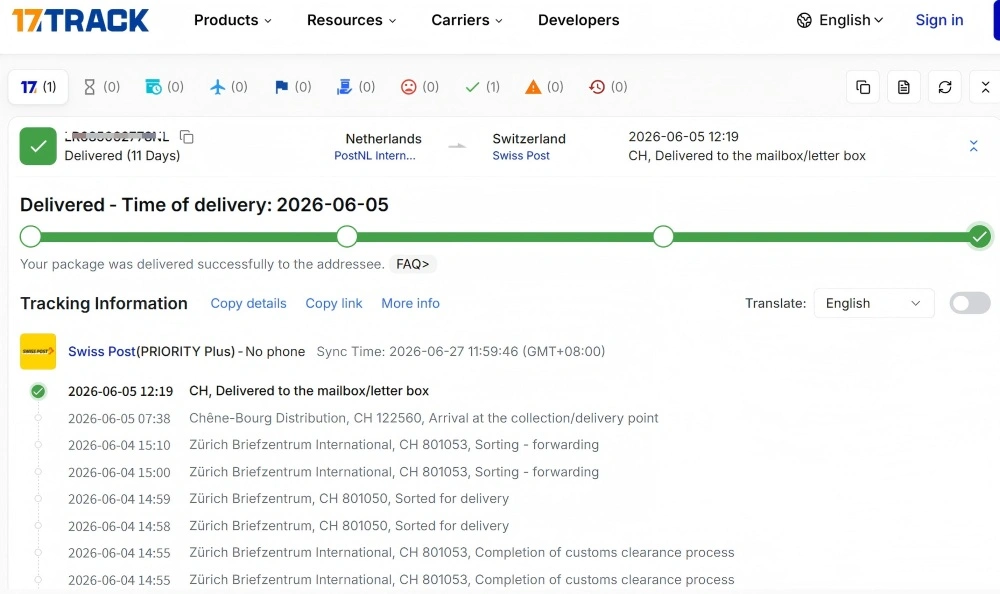The height and width of the screenshot is (594, 1000).
Task: Click the final delivered progress checkmark
Action: coord(980,237)
